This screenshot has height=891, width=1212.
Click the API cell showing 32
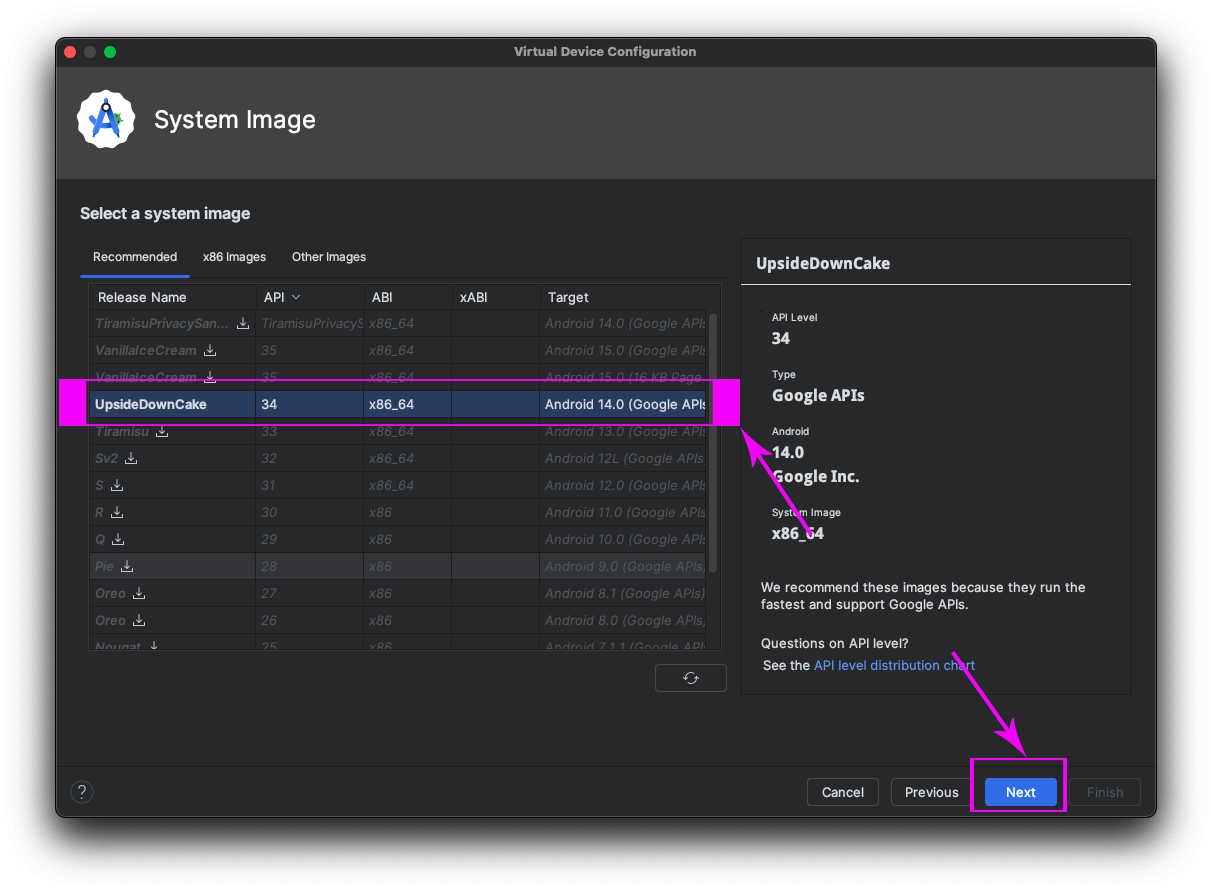point(310,459)
